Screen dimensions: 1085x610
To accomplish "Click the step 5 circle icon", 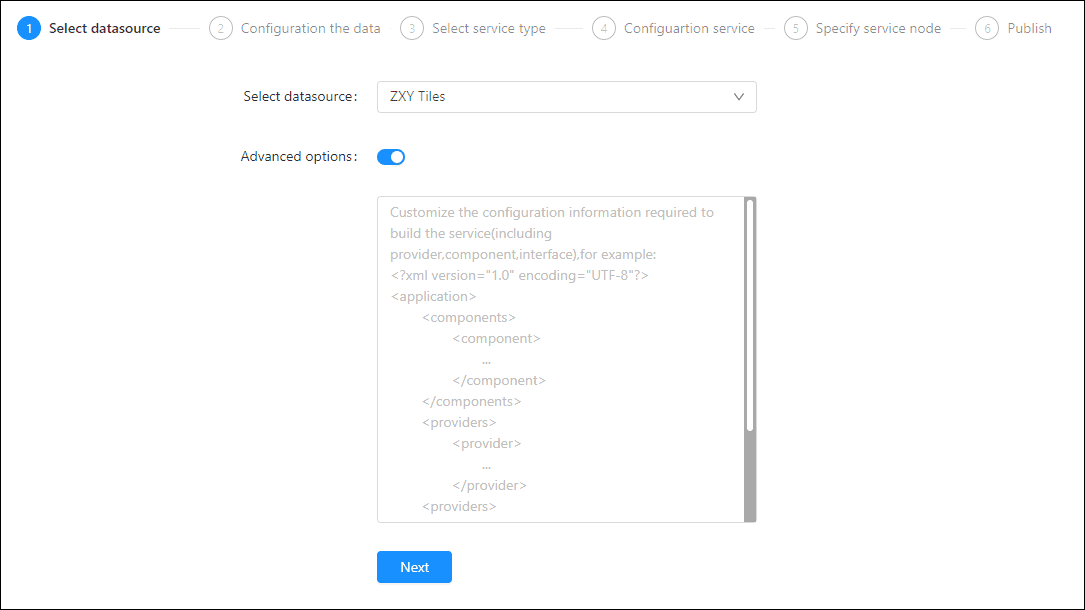I will 796,28.
